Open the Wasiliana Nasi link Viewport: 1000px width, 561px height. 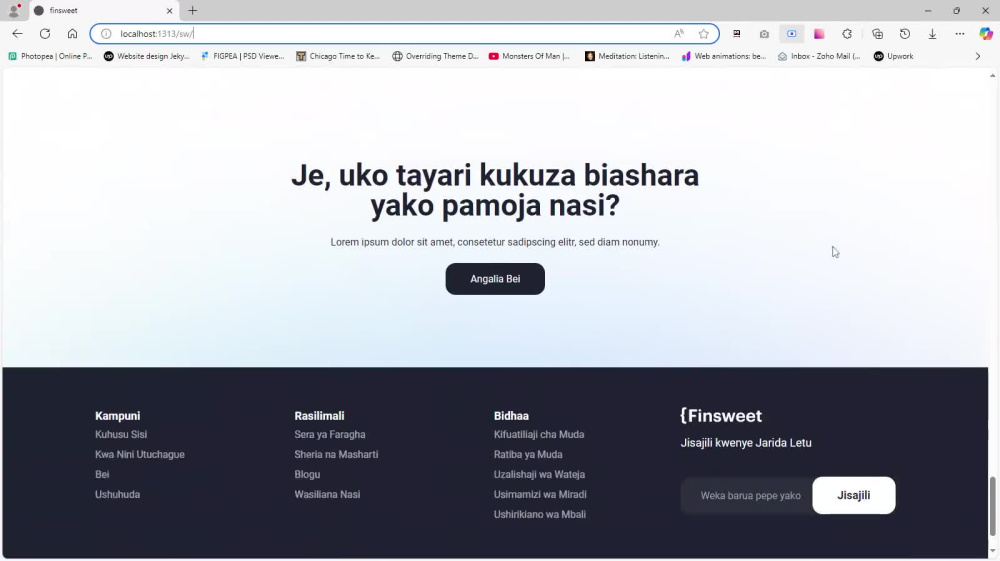(327, 494)
